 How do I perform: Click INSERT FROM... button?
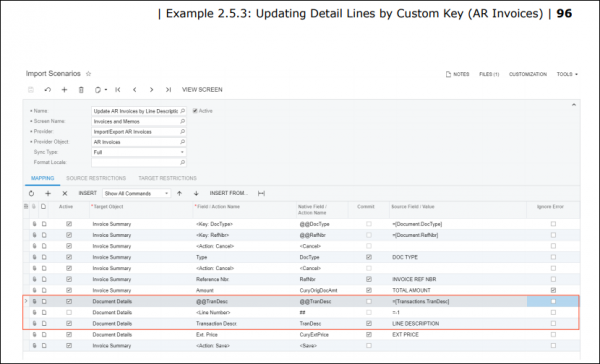228,193
